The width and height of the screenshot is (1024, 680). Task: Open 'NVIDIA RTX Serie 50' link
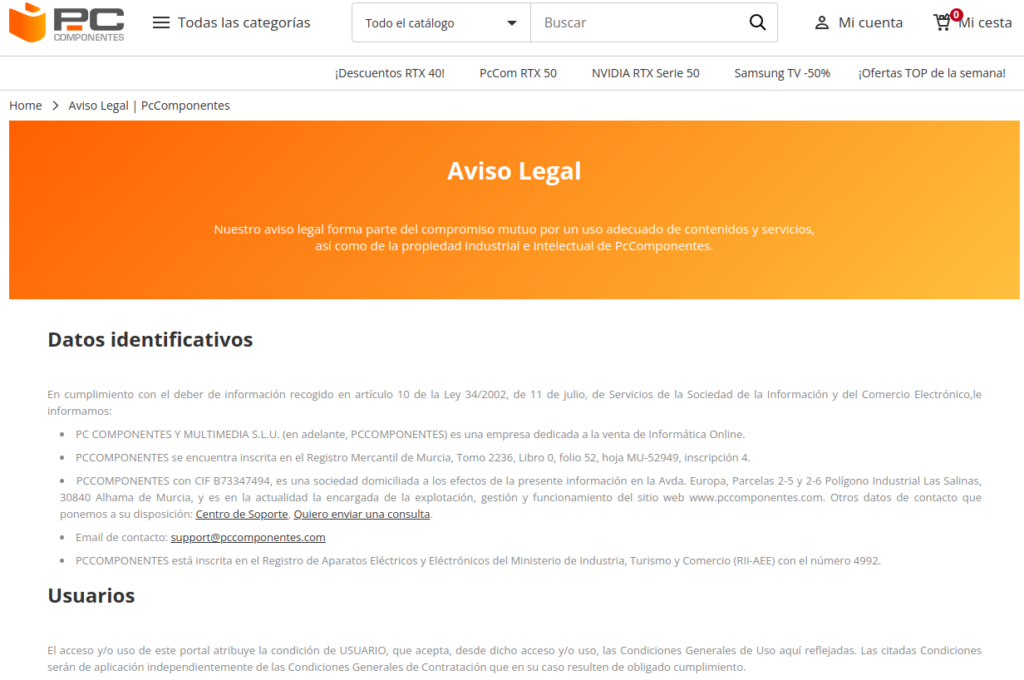tap(645, 73)
